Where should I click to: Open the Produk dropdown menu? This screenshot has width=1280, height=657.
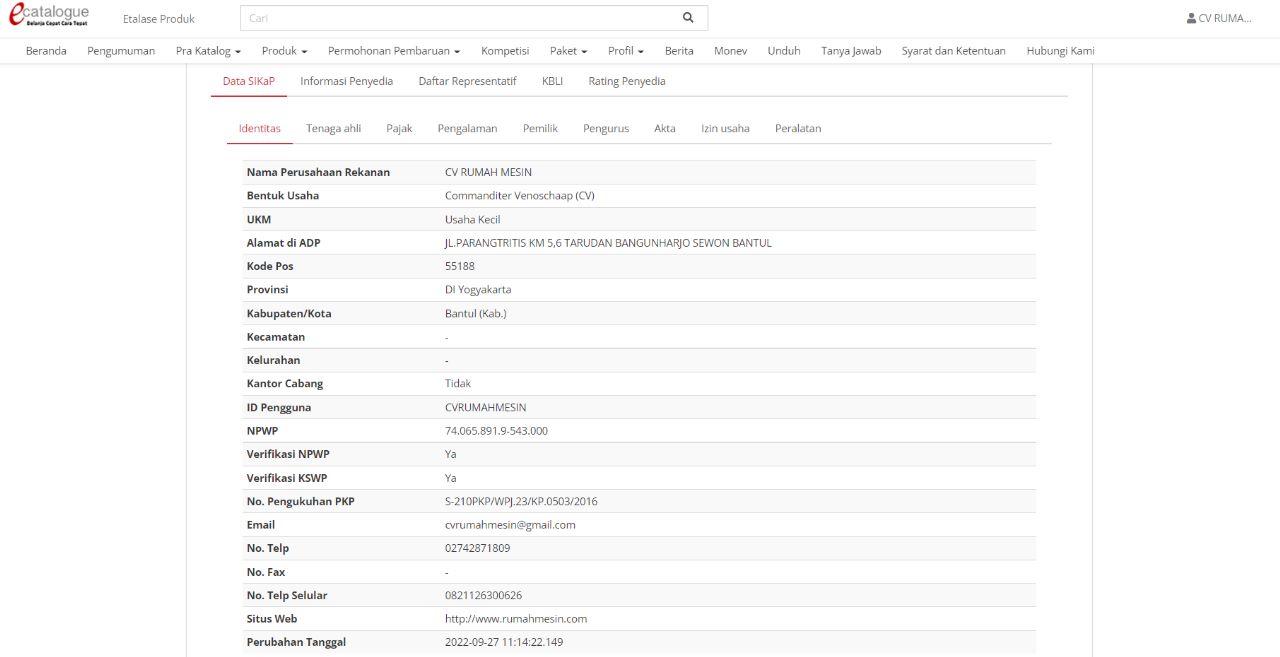pos(283,50)
